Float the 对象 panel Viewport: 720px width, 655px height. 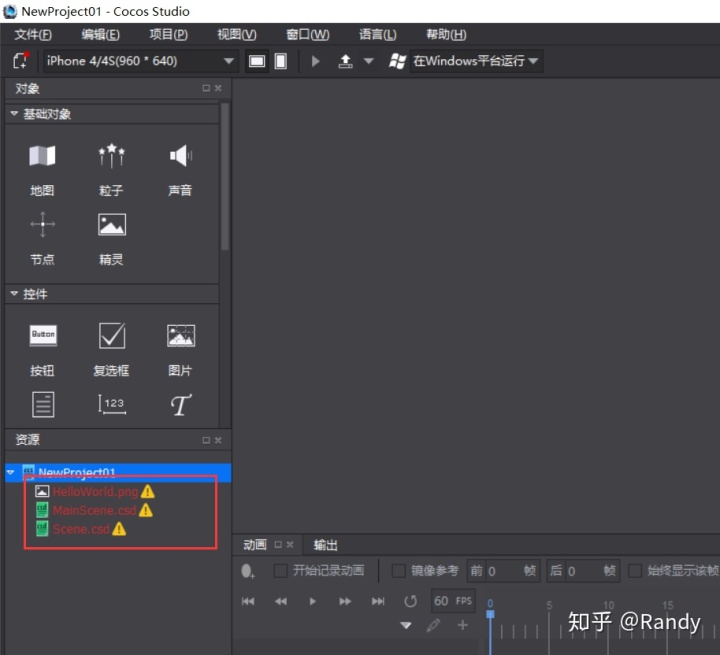pyautogui.click(x=206, y=88)
